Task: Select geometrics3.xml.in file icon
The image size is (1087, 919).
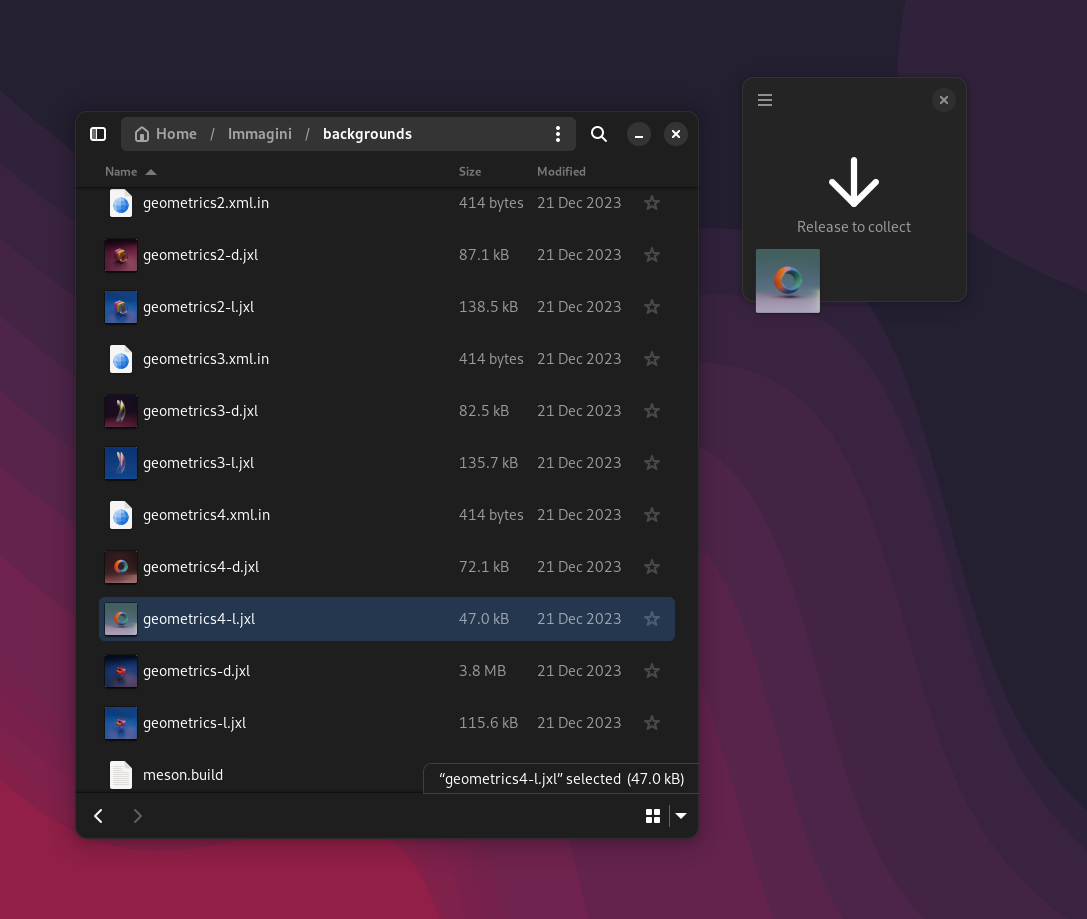Action: 121,359
